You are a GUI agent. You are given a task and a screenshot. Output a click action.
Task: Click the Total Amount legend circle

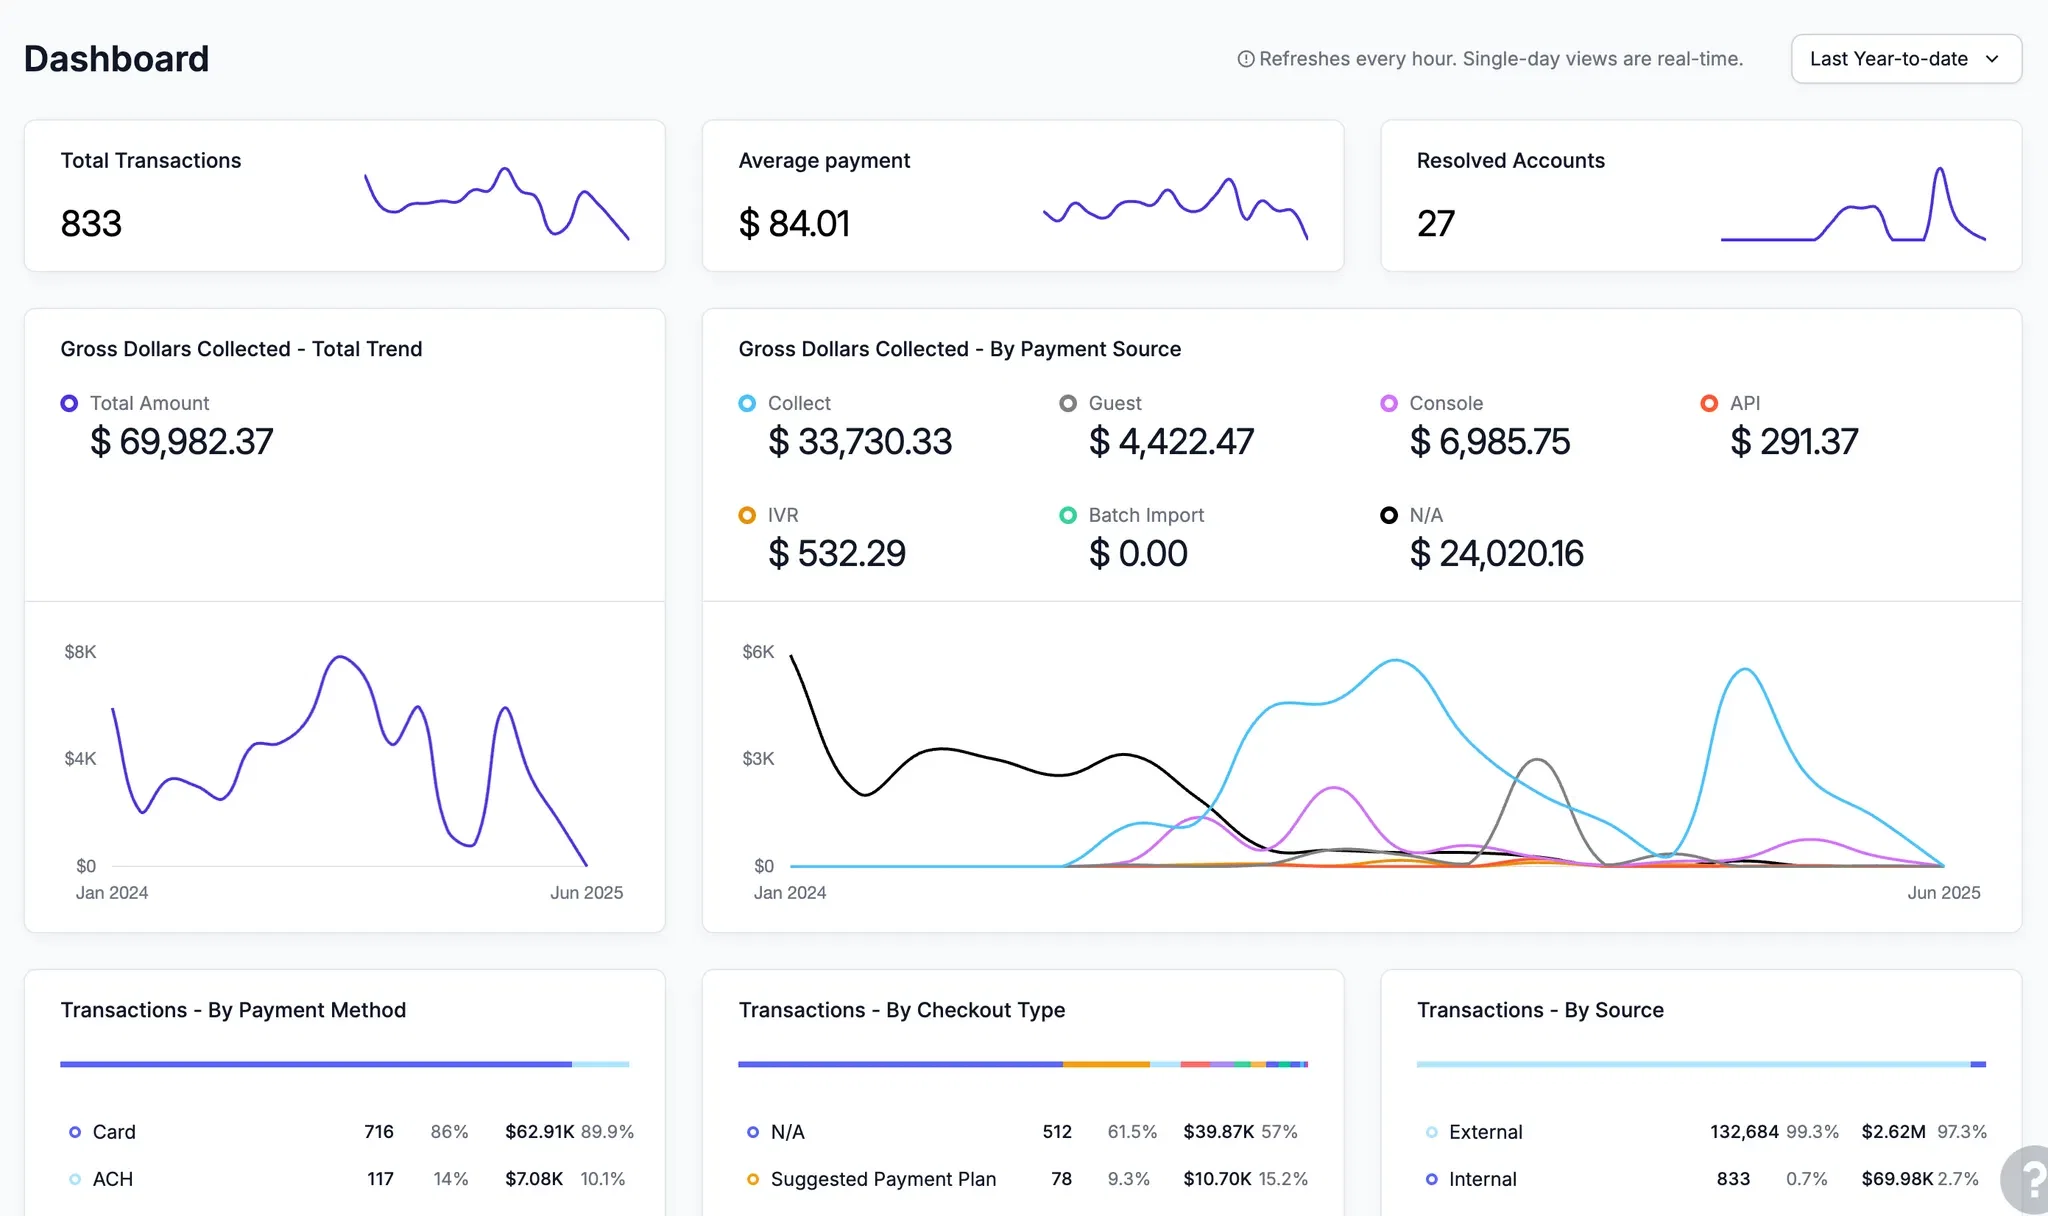click(69, 403)
